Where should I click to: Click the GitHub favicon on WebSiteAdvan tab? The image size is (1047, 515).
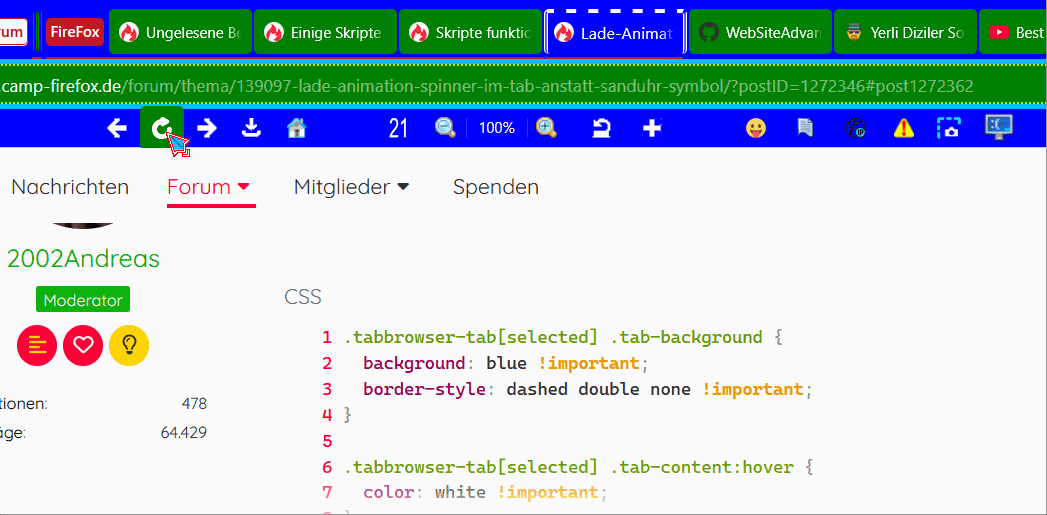click(x=708, y=32)
